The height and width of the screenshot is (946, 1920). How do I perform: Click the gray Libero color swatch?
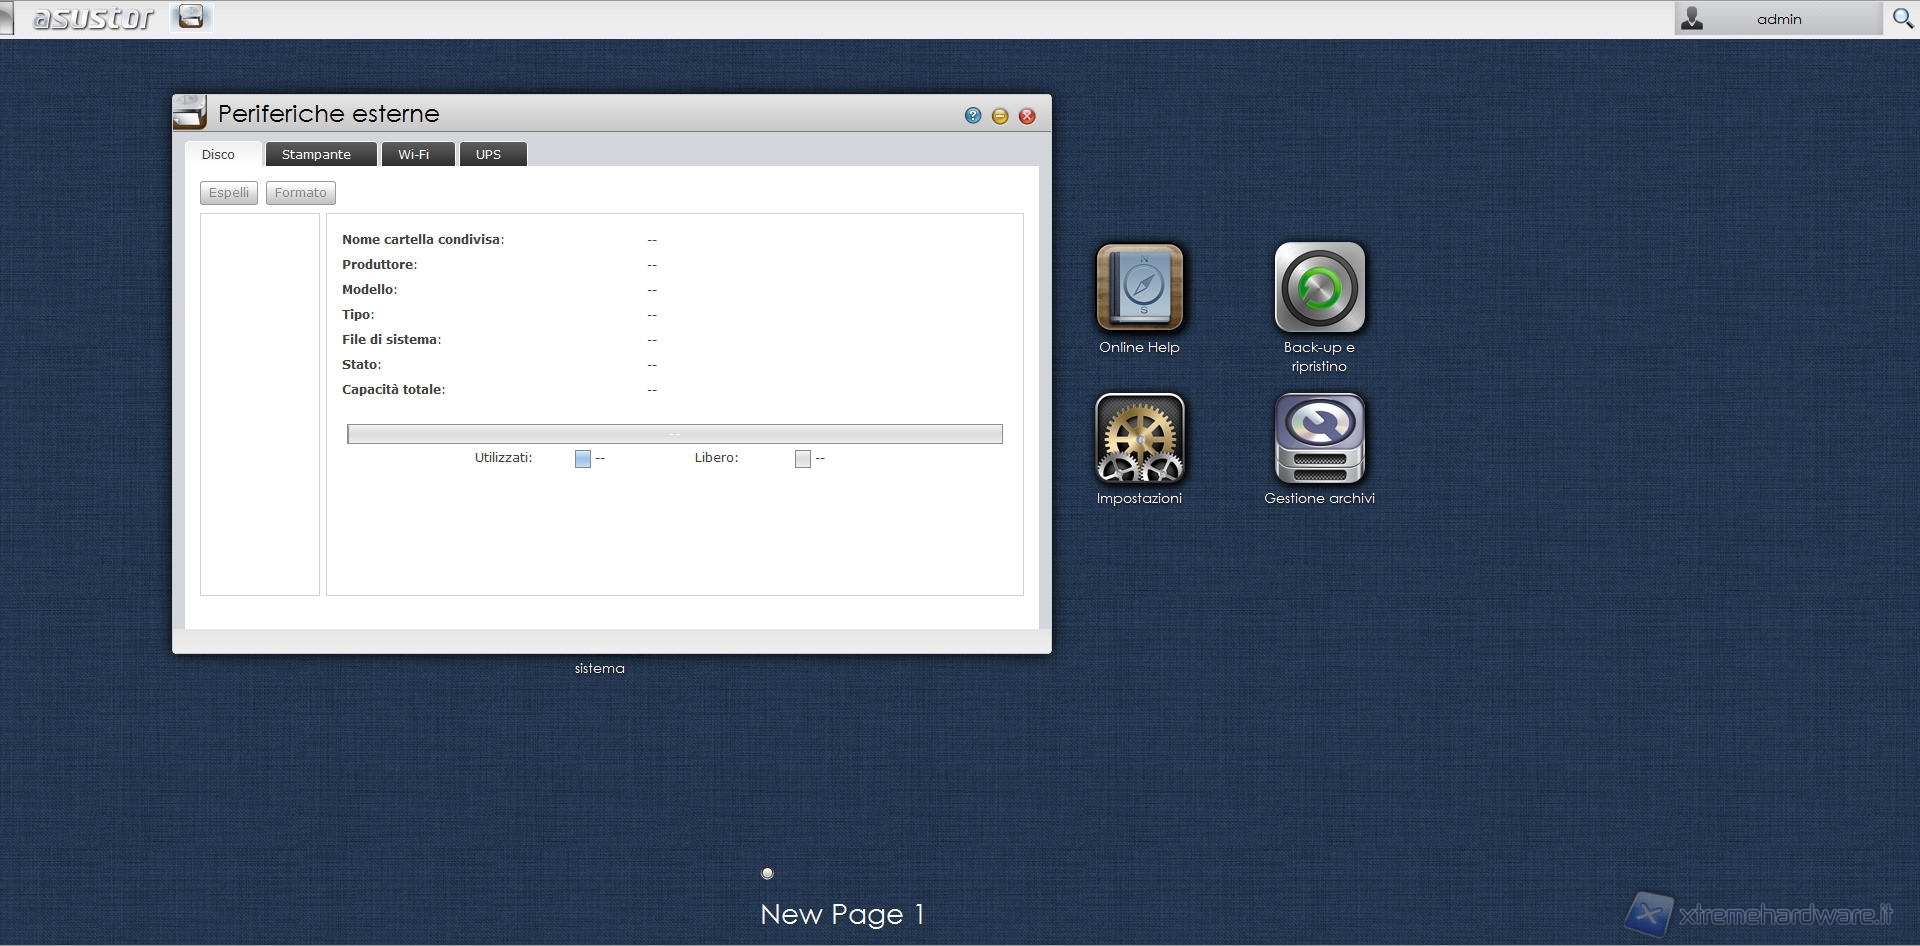tap(802, 459)
